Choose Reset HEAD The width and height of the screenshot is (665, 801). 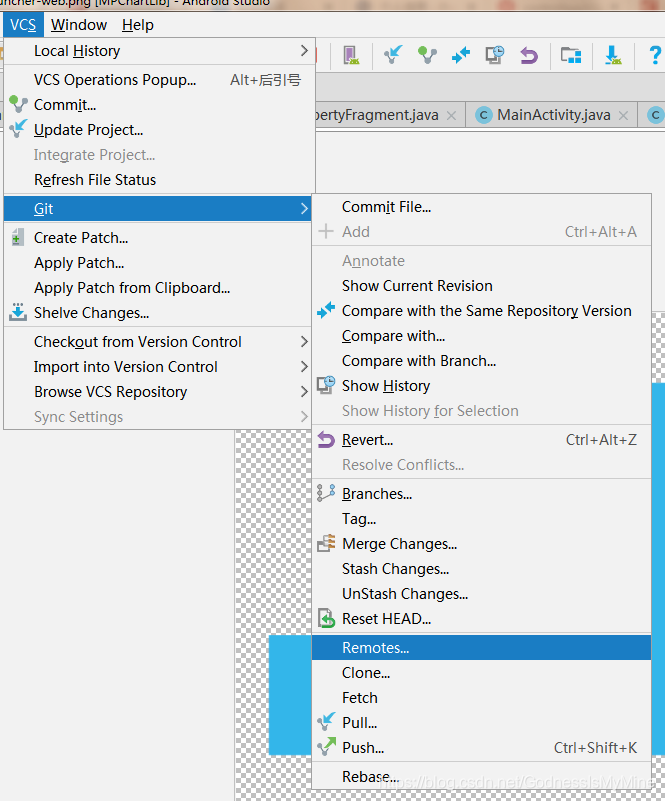click(481, 619)
